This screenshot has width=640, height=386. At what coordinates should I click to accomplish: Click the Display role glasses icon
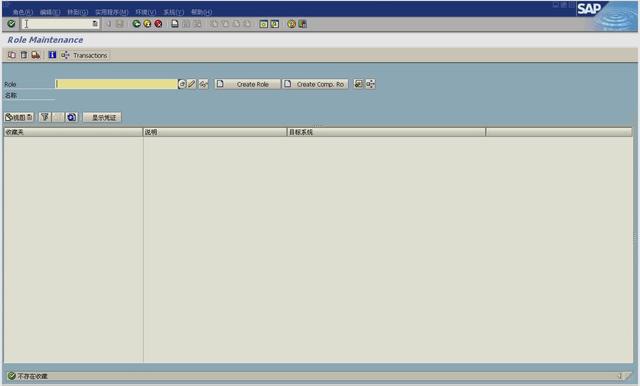tap(203, 84)
